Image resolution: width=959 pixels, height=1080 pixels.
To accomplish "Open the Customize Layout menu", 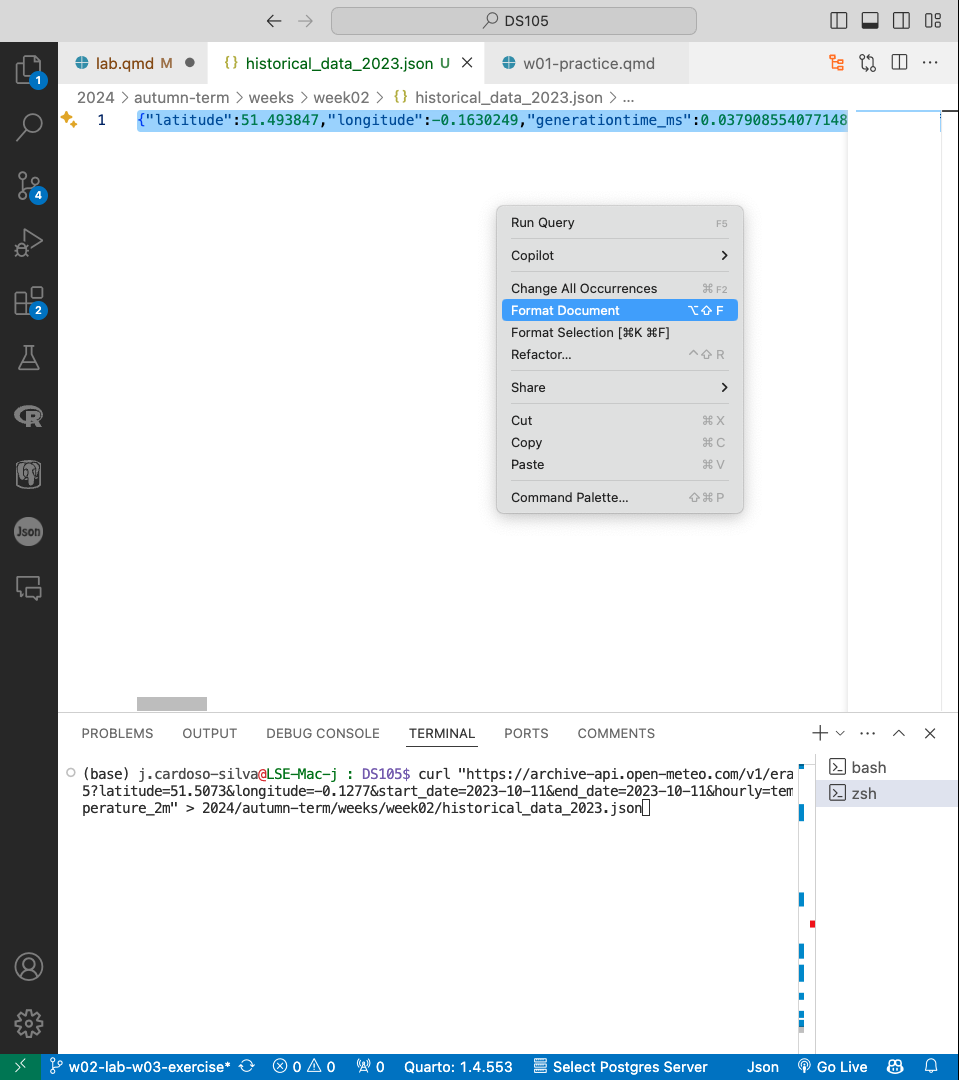I will [933, 21].
